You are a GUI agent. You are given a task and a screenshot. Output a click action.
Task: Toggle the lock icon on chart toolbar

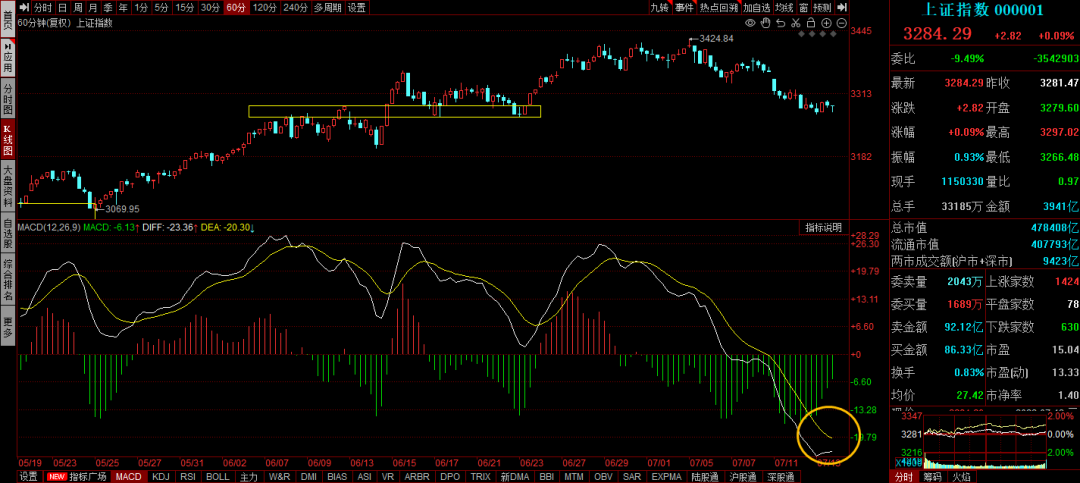[x=811, y=21]
